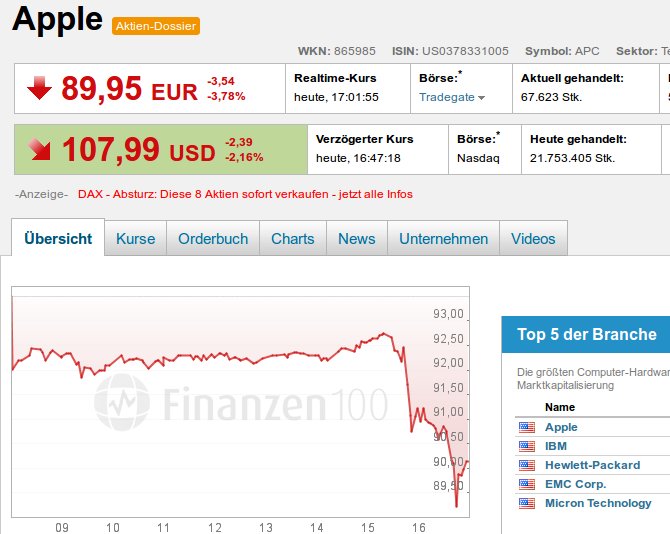Open the Orderbuch tab

click(213, 239)
